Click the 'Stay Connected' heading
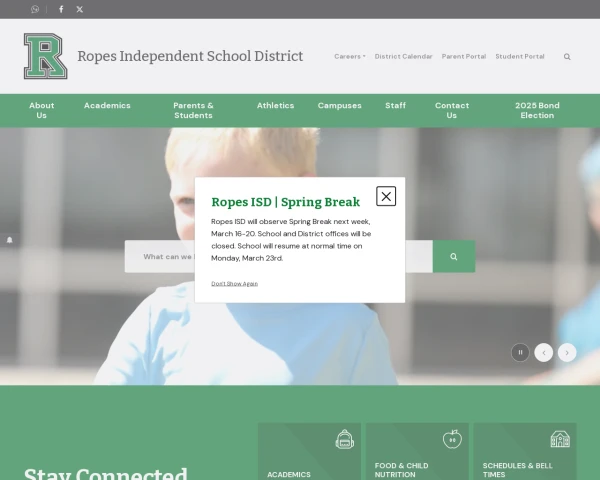 (106, 474)
